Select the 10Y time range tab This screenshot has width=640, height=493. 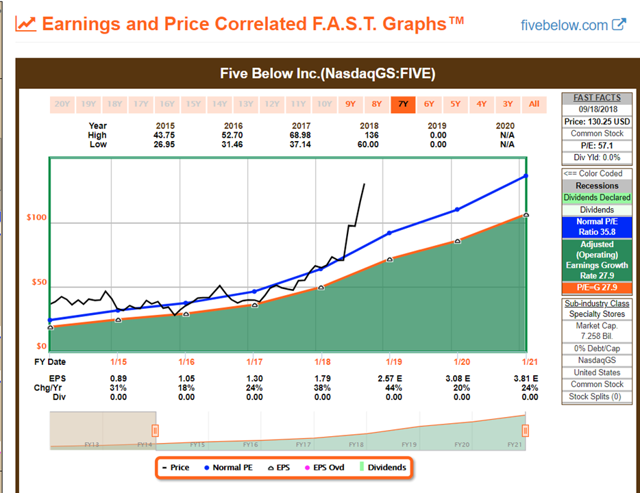pyautogui.click(x=324, y=104)
